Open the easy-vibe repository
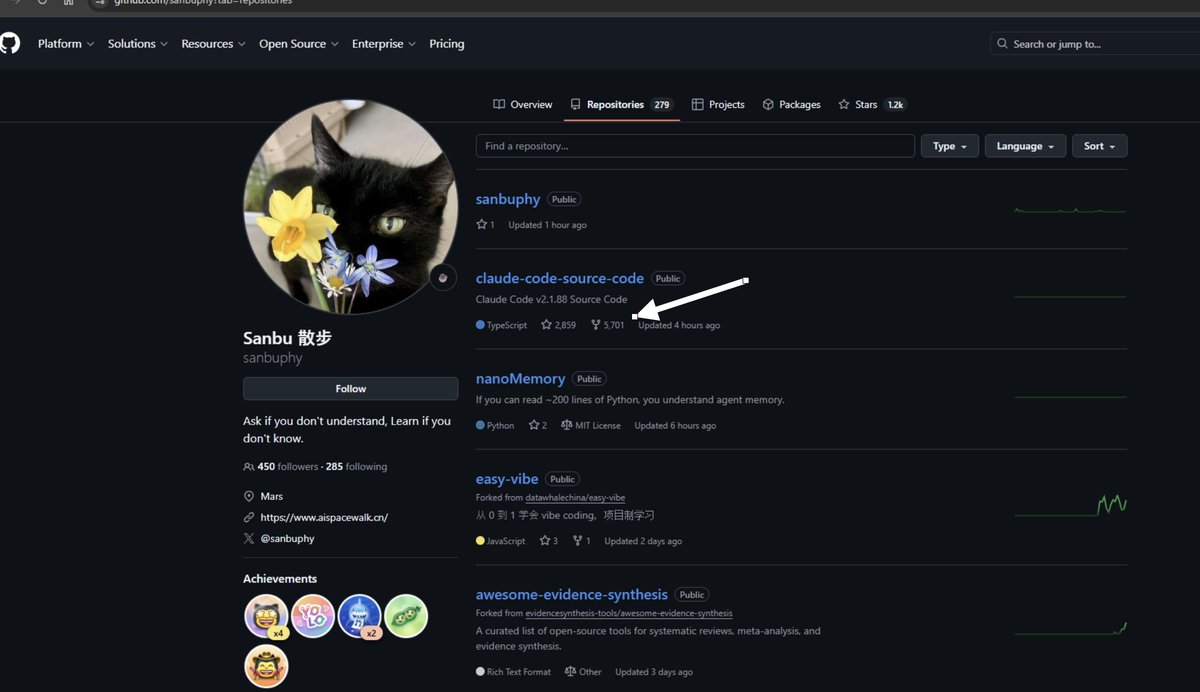This screenshot has width=1200, height=692. [507, 479]
